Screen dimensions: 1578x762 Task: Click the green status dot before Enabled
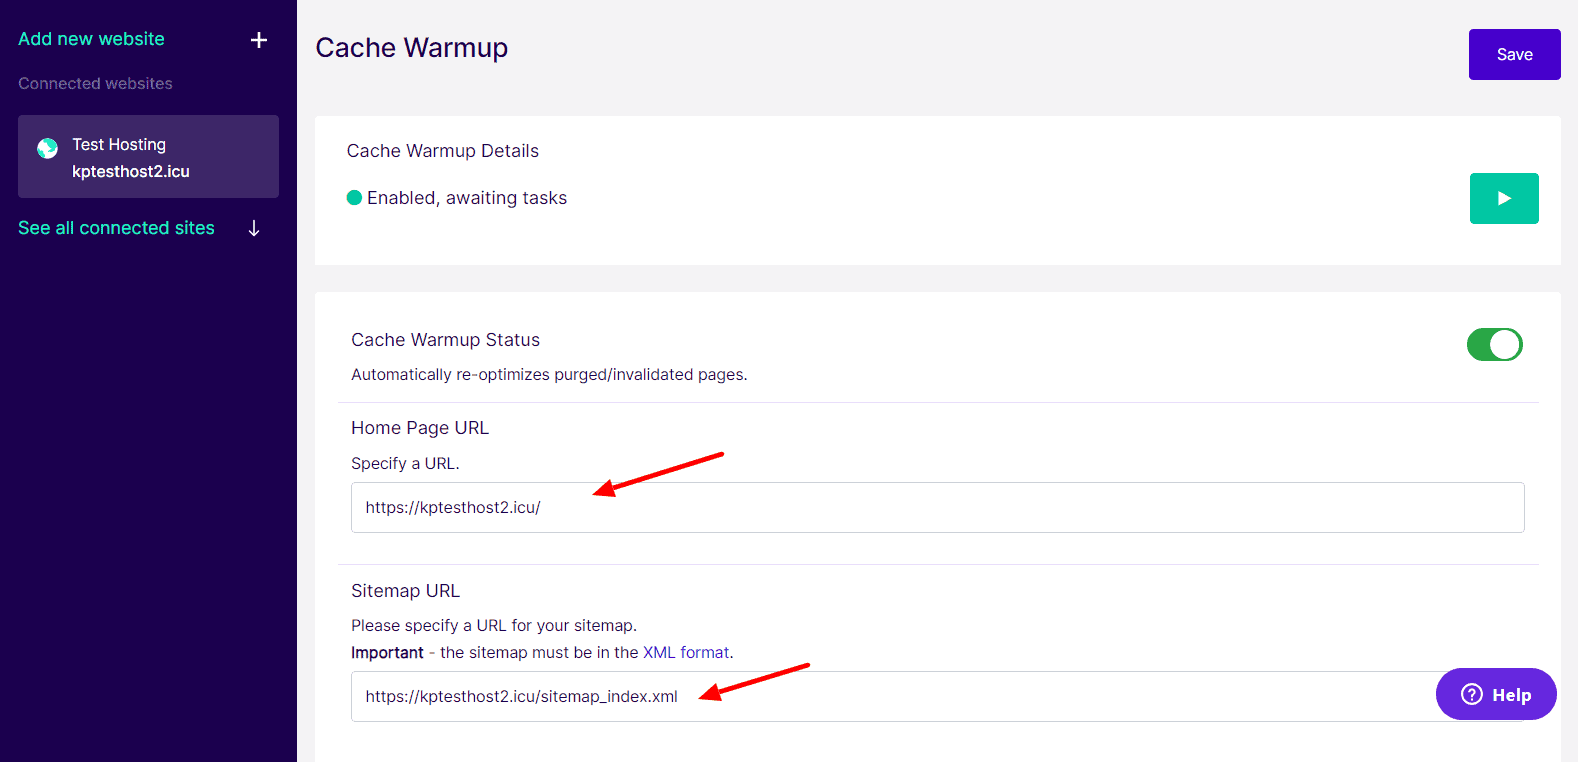point(354,198)
